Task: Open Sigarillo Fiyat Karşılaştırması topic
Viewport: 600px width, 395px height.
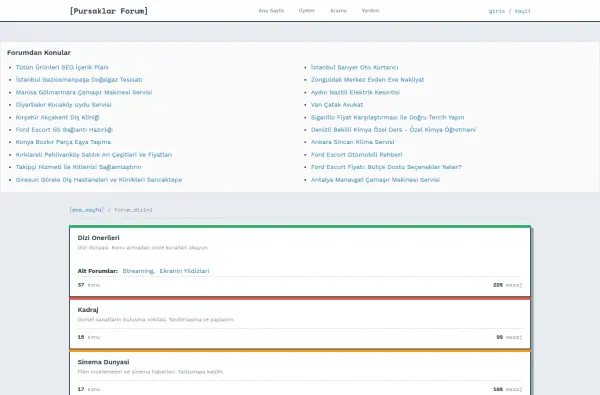Action: point(387,118)
